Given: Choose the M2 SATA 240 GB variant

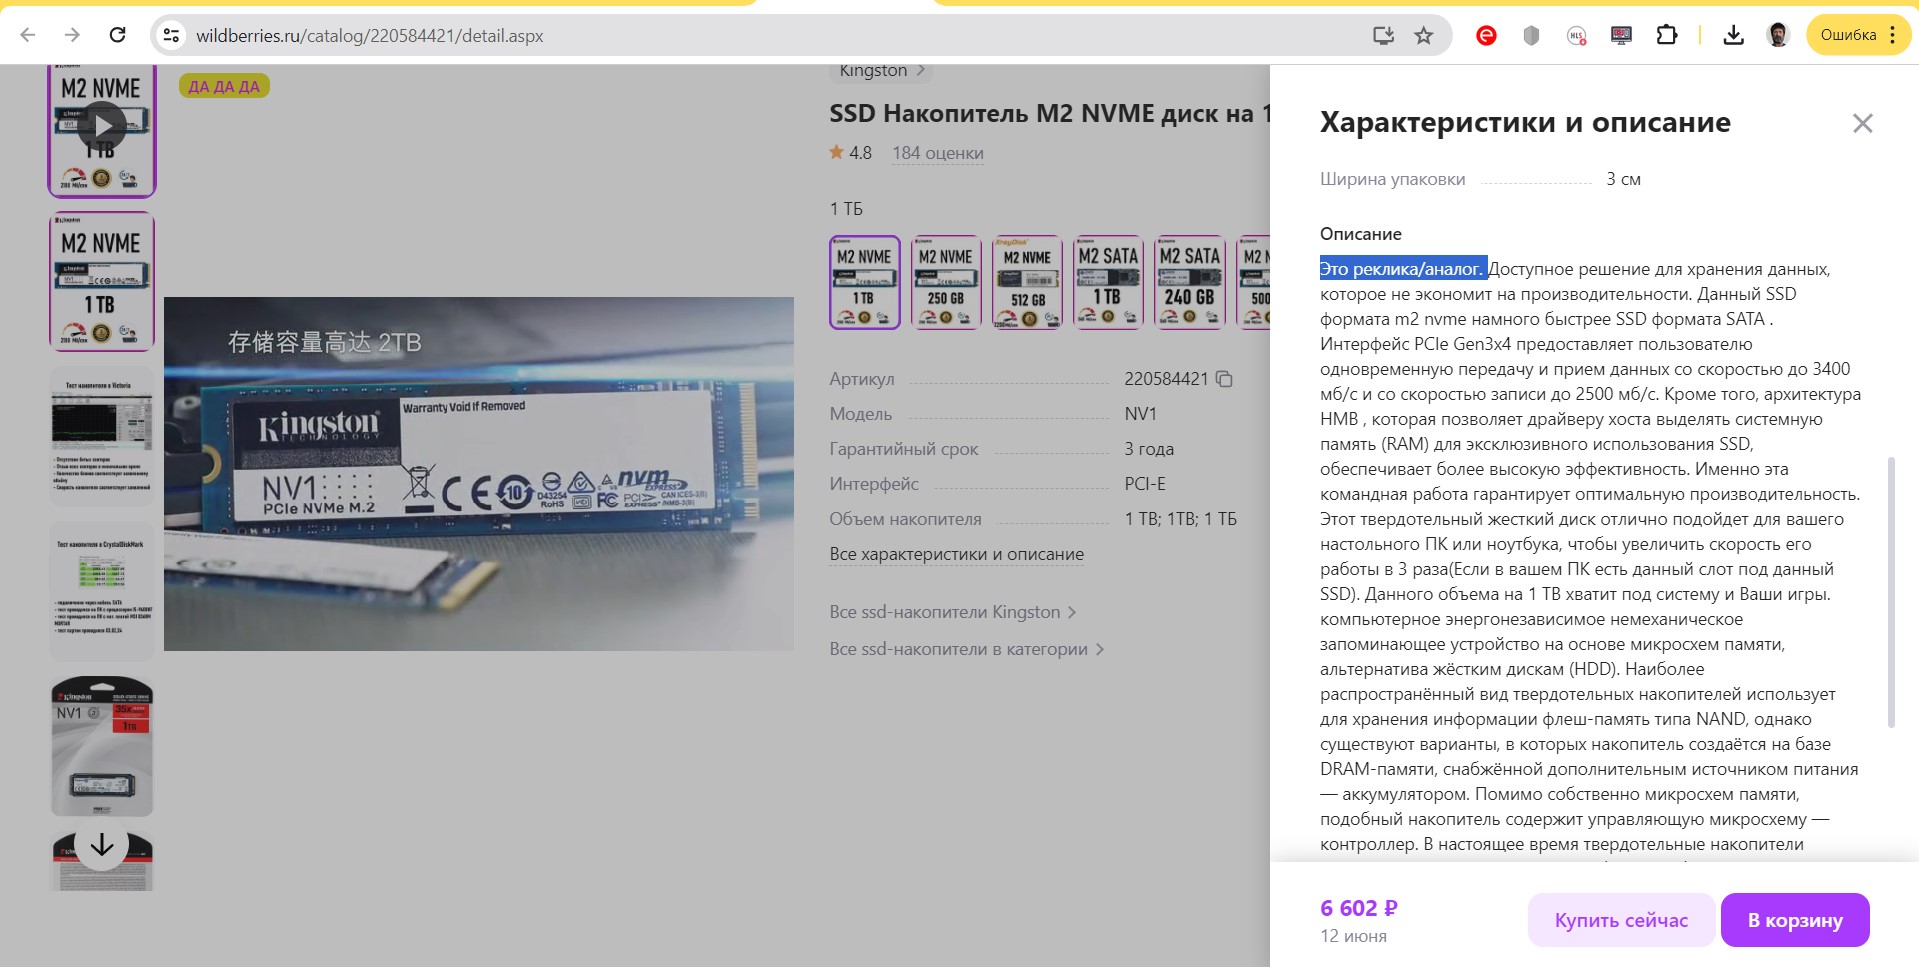Looking at the screenshot, I should 1190,282.
